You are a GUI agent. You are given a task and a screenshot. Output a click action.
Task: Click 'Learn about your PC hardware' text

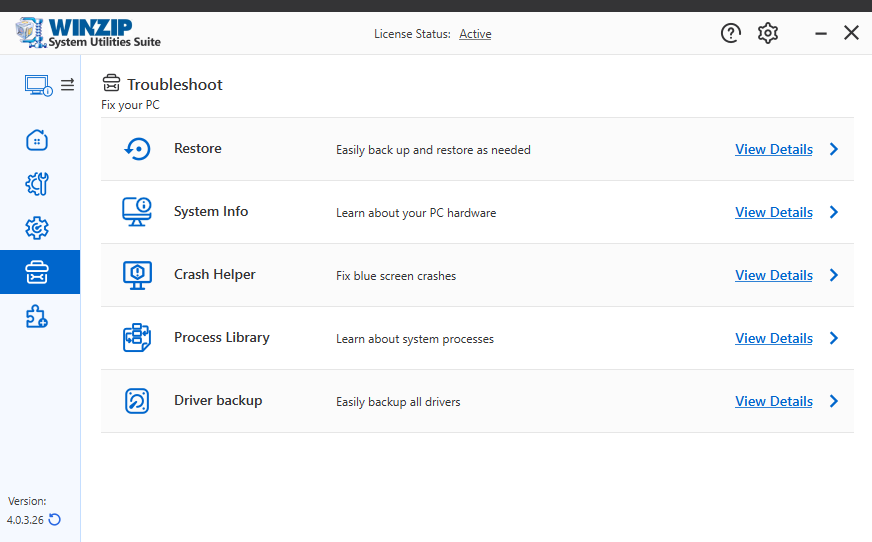click(416, 213)
